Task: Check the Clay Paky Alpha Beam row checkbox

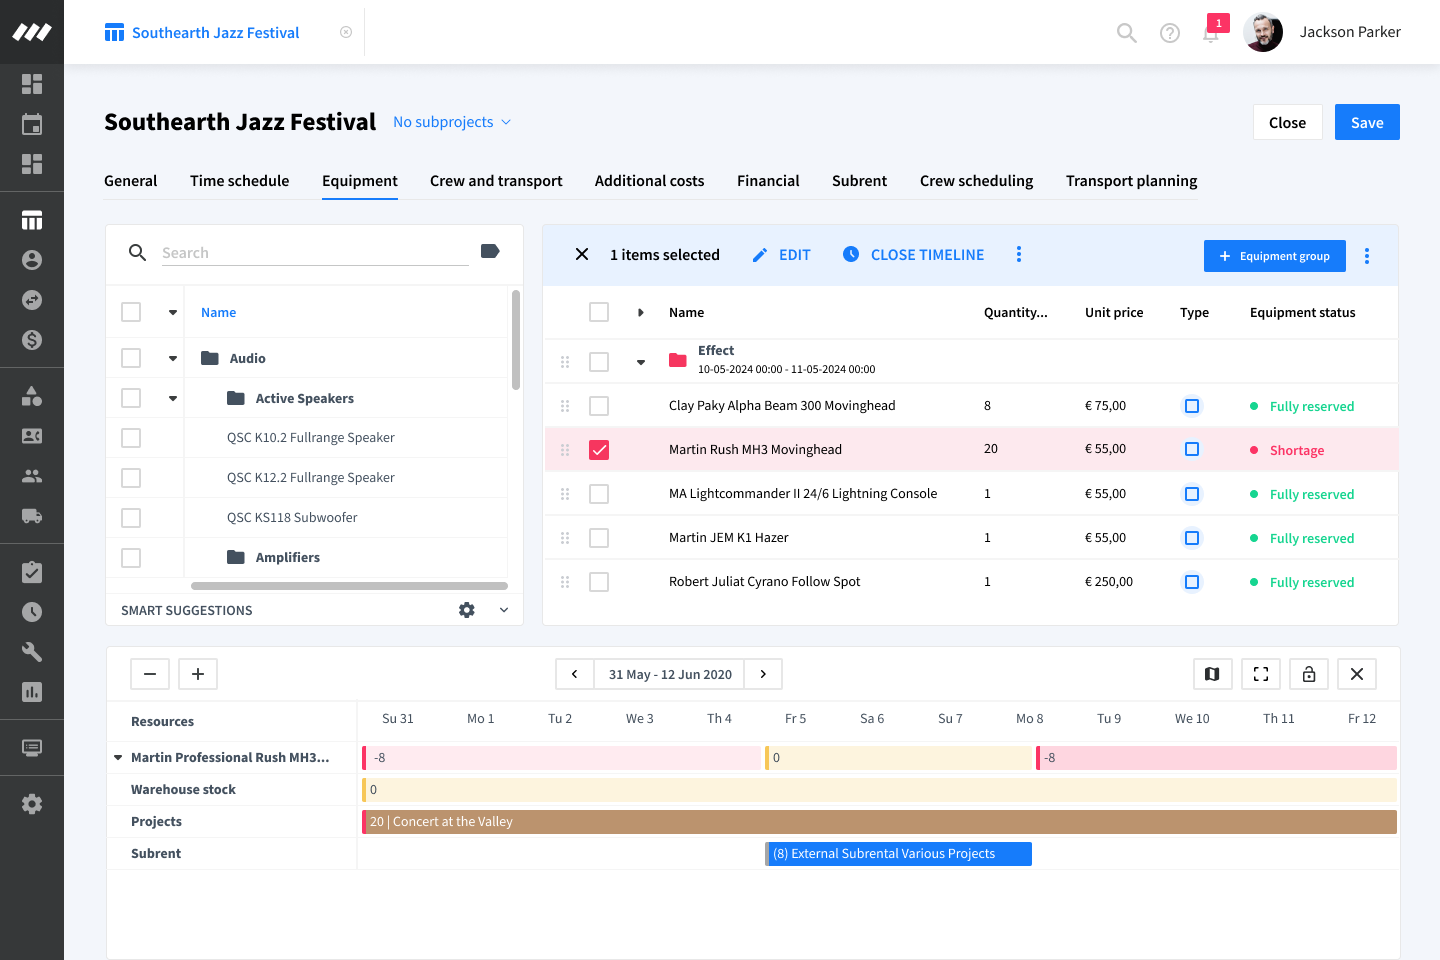Action: click(x=599, y=406)
